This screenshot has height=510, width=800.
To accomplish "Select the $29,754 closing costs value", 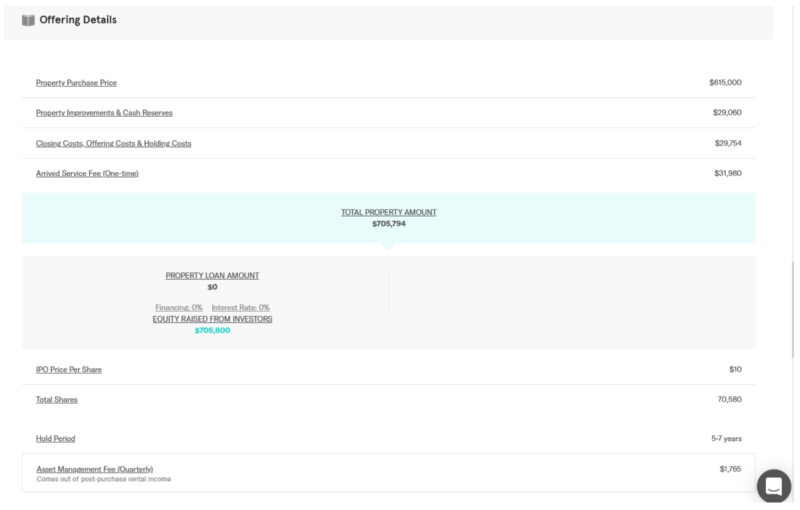I will [x=728, y=143].
